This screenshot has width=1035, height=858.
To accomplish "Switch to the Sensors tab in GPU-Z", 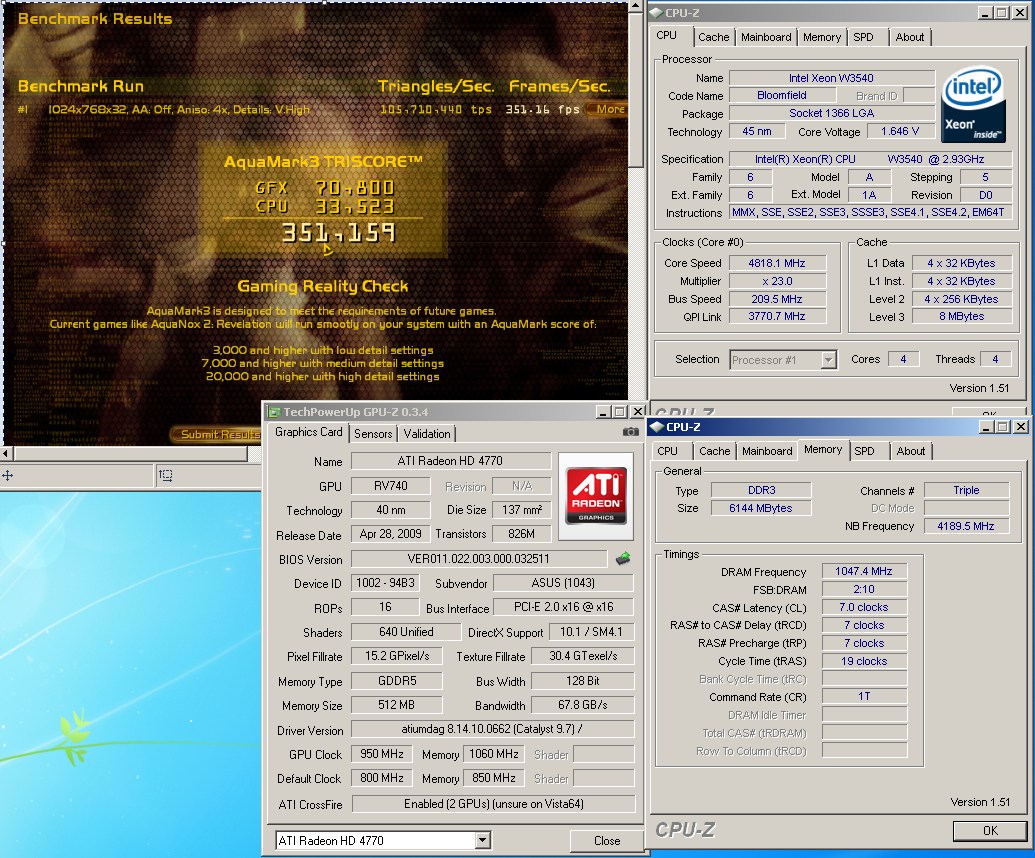I will point(373,434).
